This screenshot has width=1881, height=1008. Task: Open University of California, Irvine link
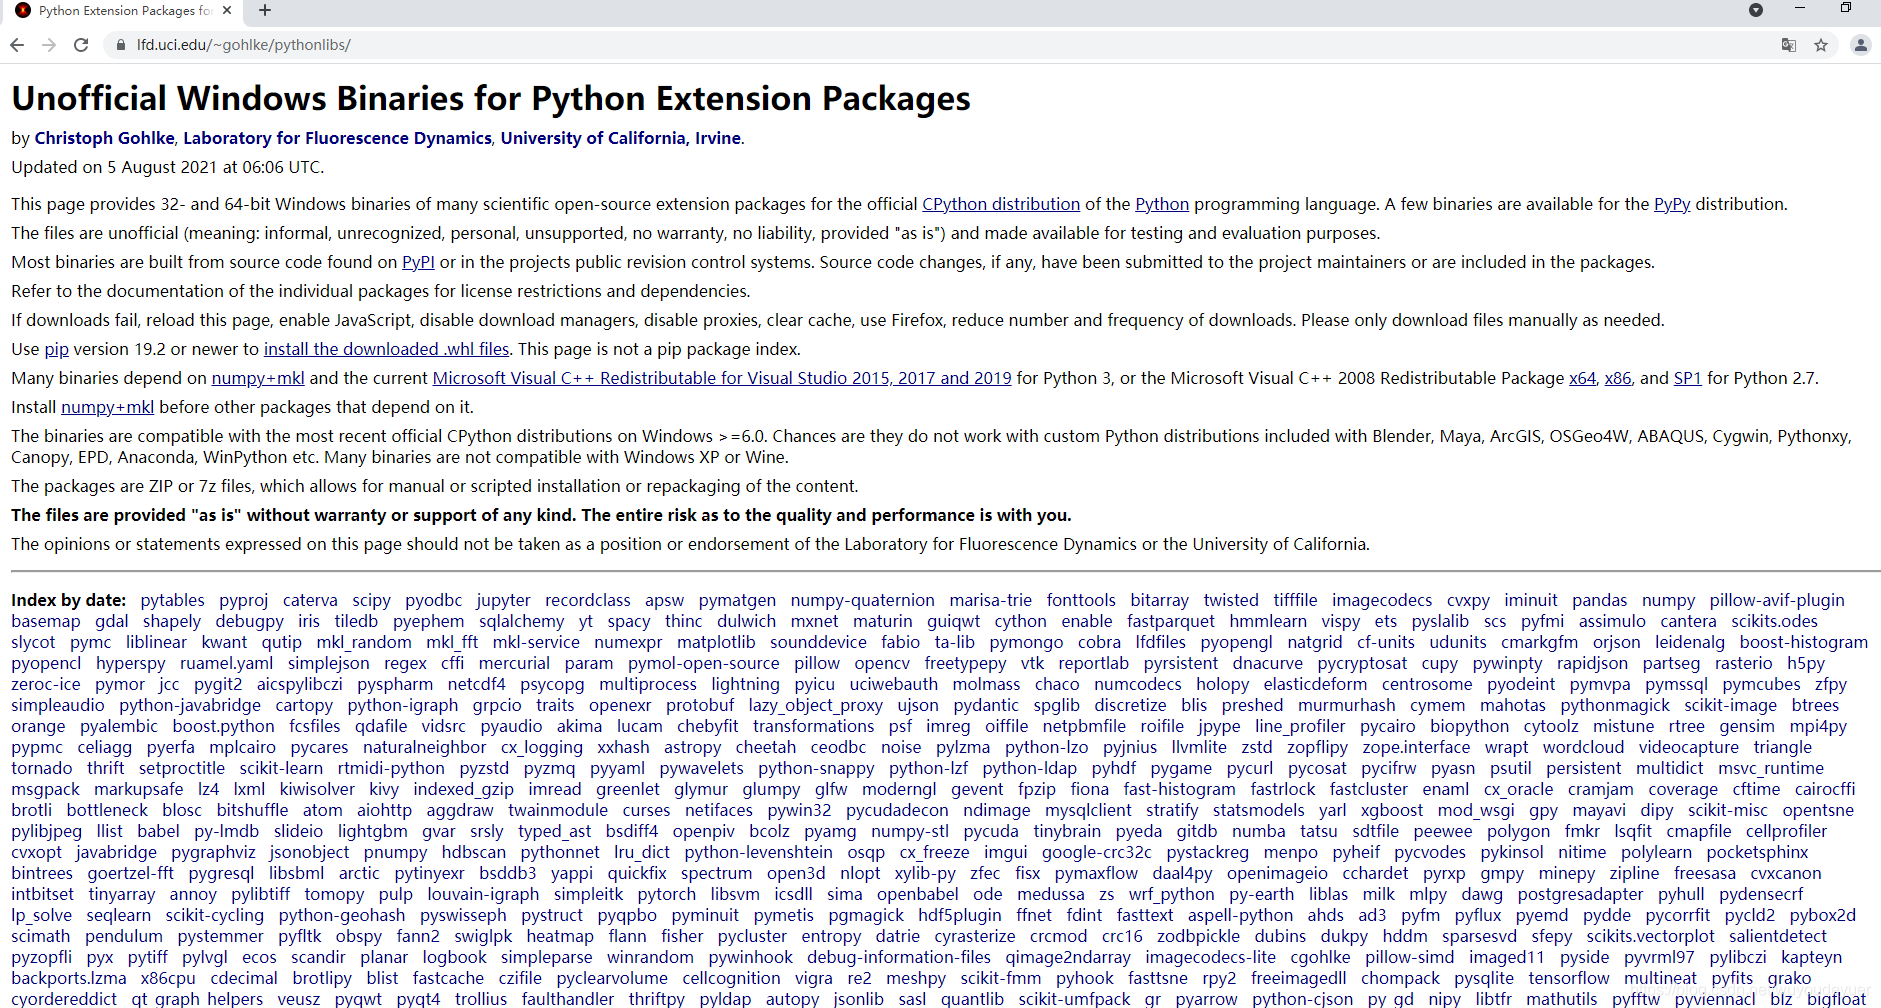tap(620, 138)
